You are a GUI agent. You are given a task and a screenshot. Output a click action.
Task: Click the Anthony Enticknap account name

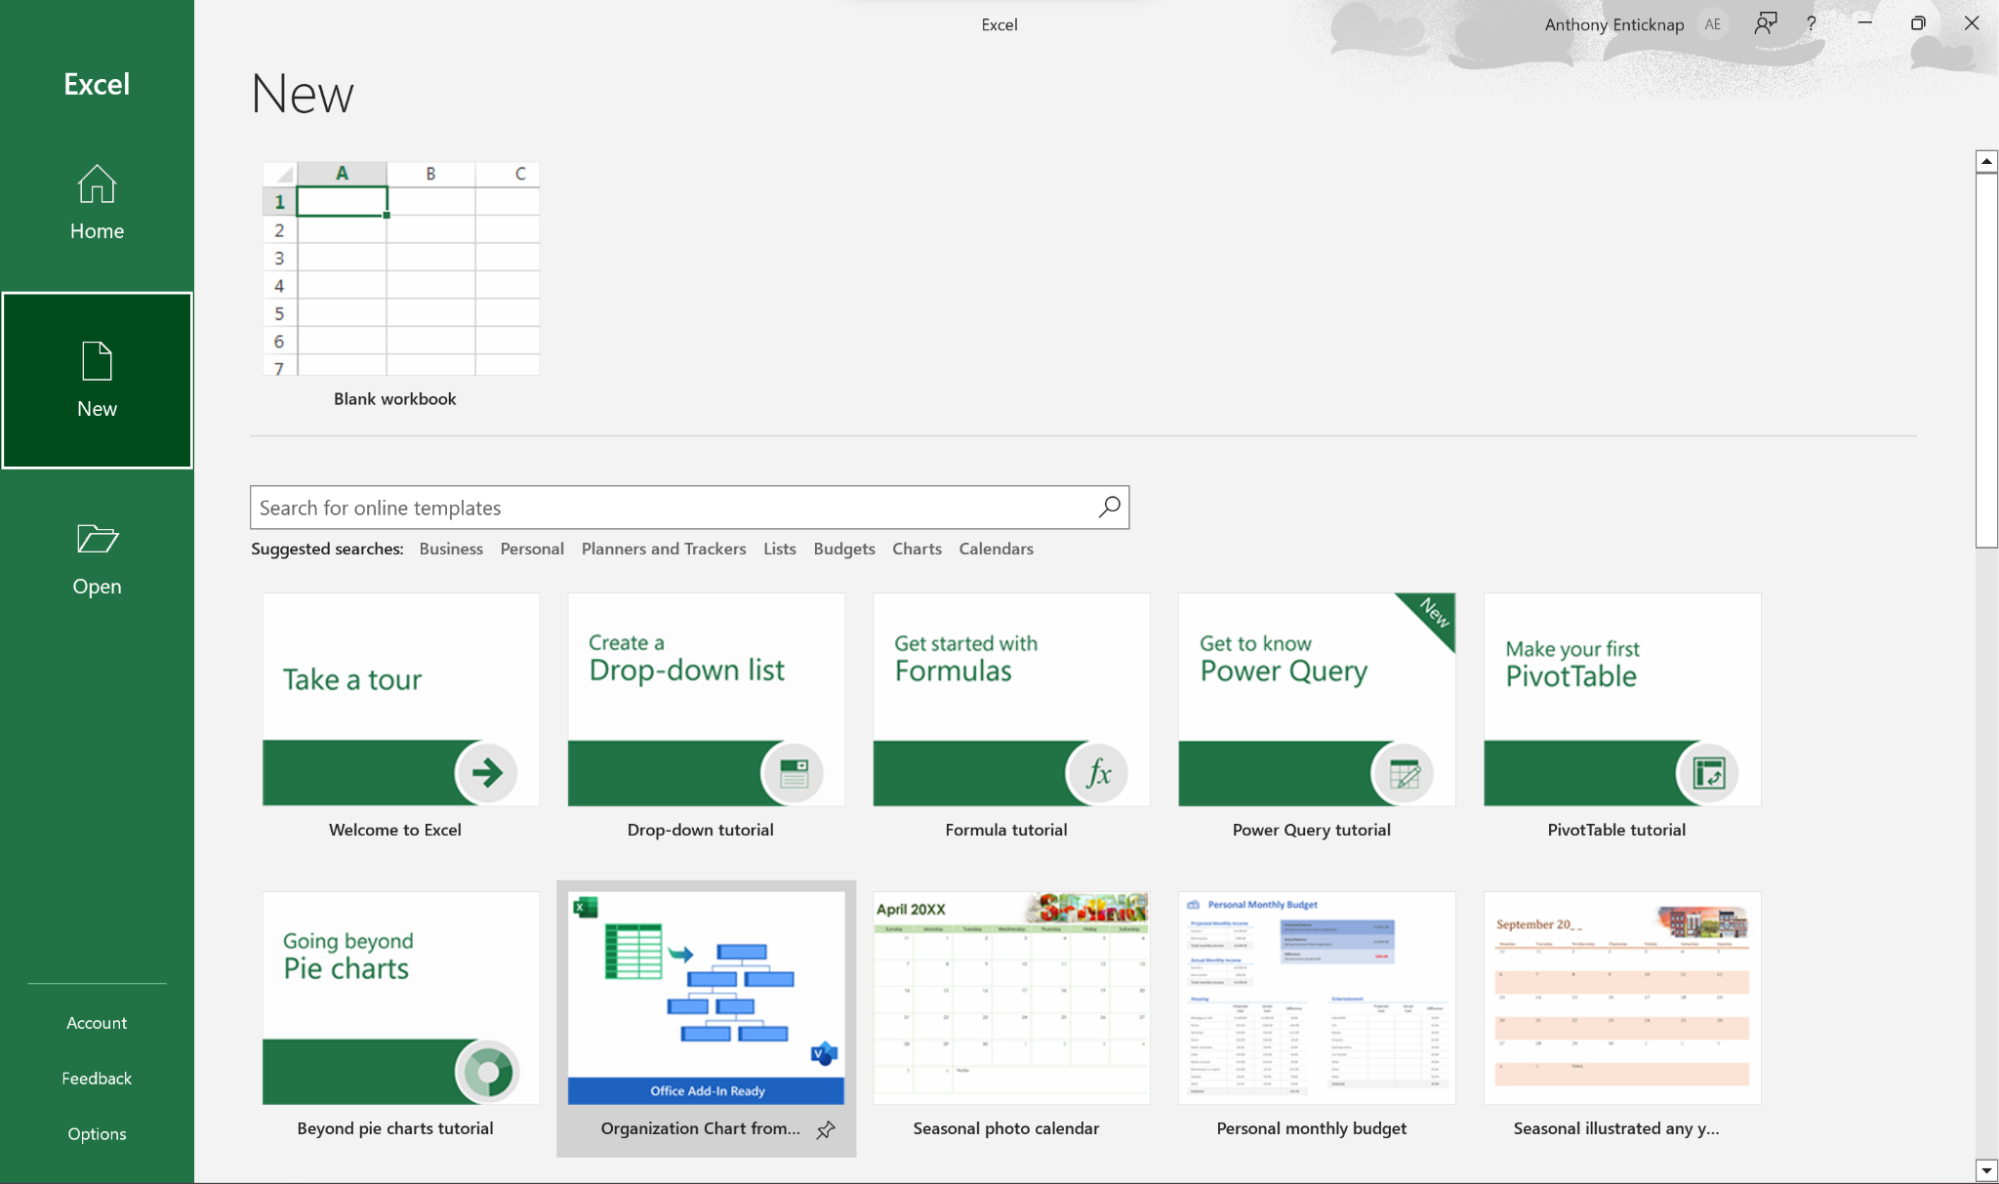tap(1614, 24)
